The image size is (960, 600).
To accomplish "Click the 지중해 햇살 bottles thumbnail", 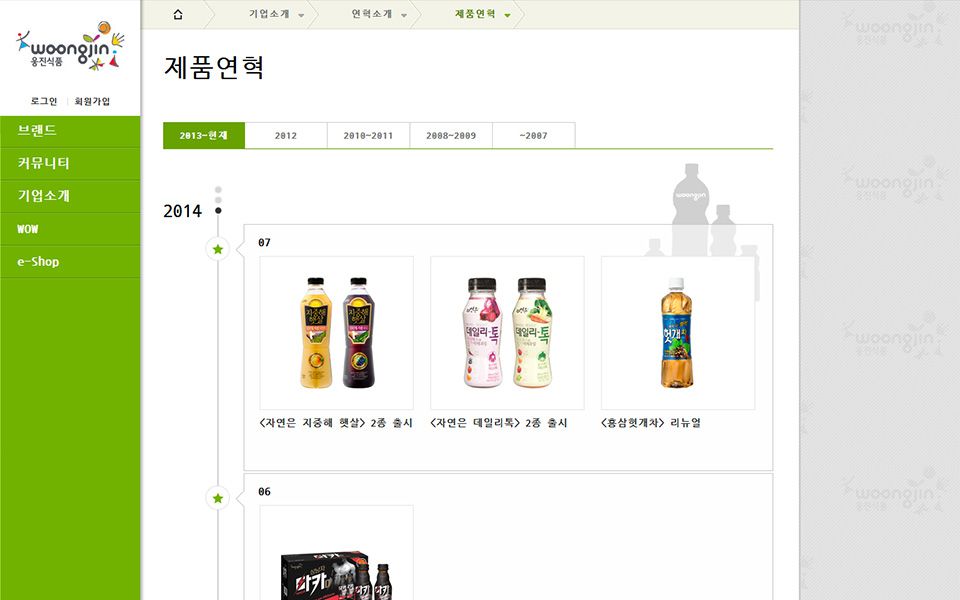I will pyautogui.click(x=337, y=333).
